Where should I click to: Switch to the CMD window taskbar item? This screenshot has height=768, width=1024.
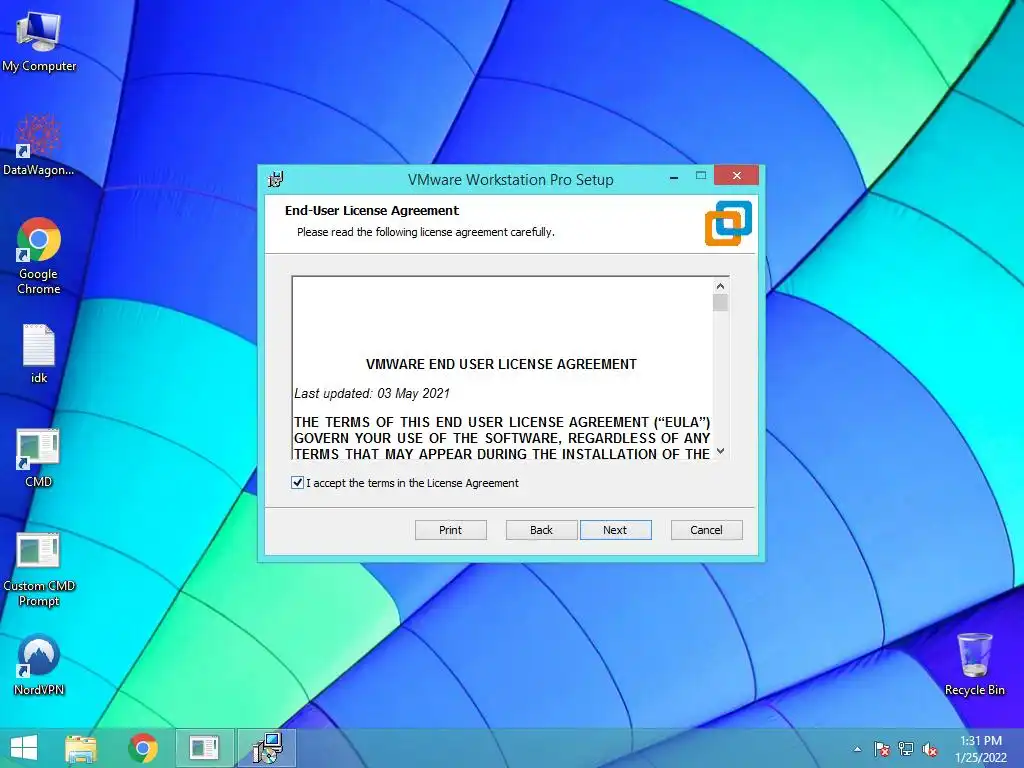pos(204,748)
